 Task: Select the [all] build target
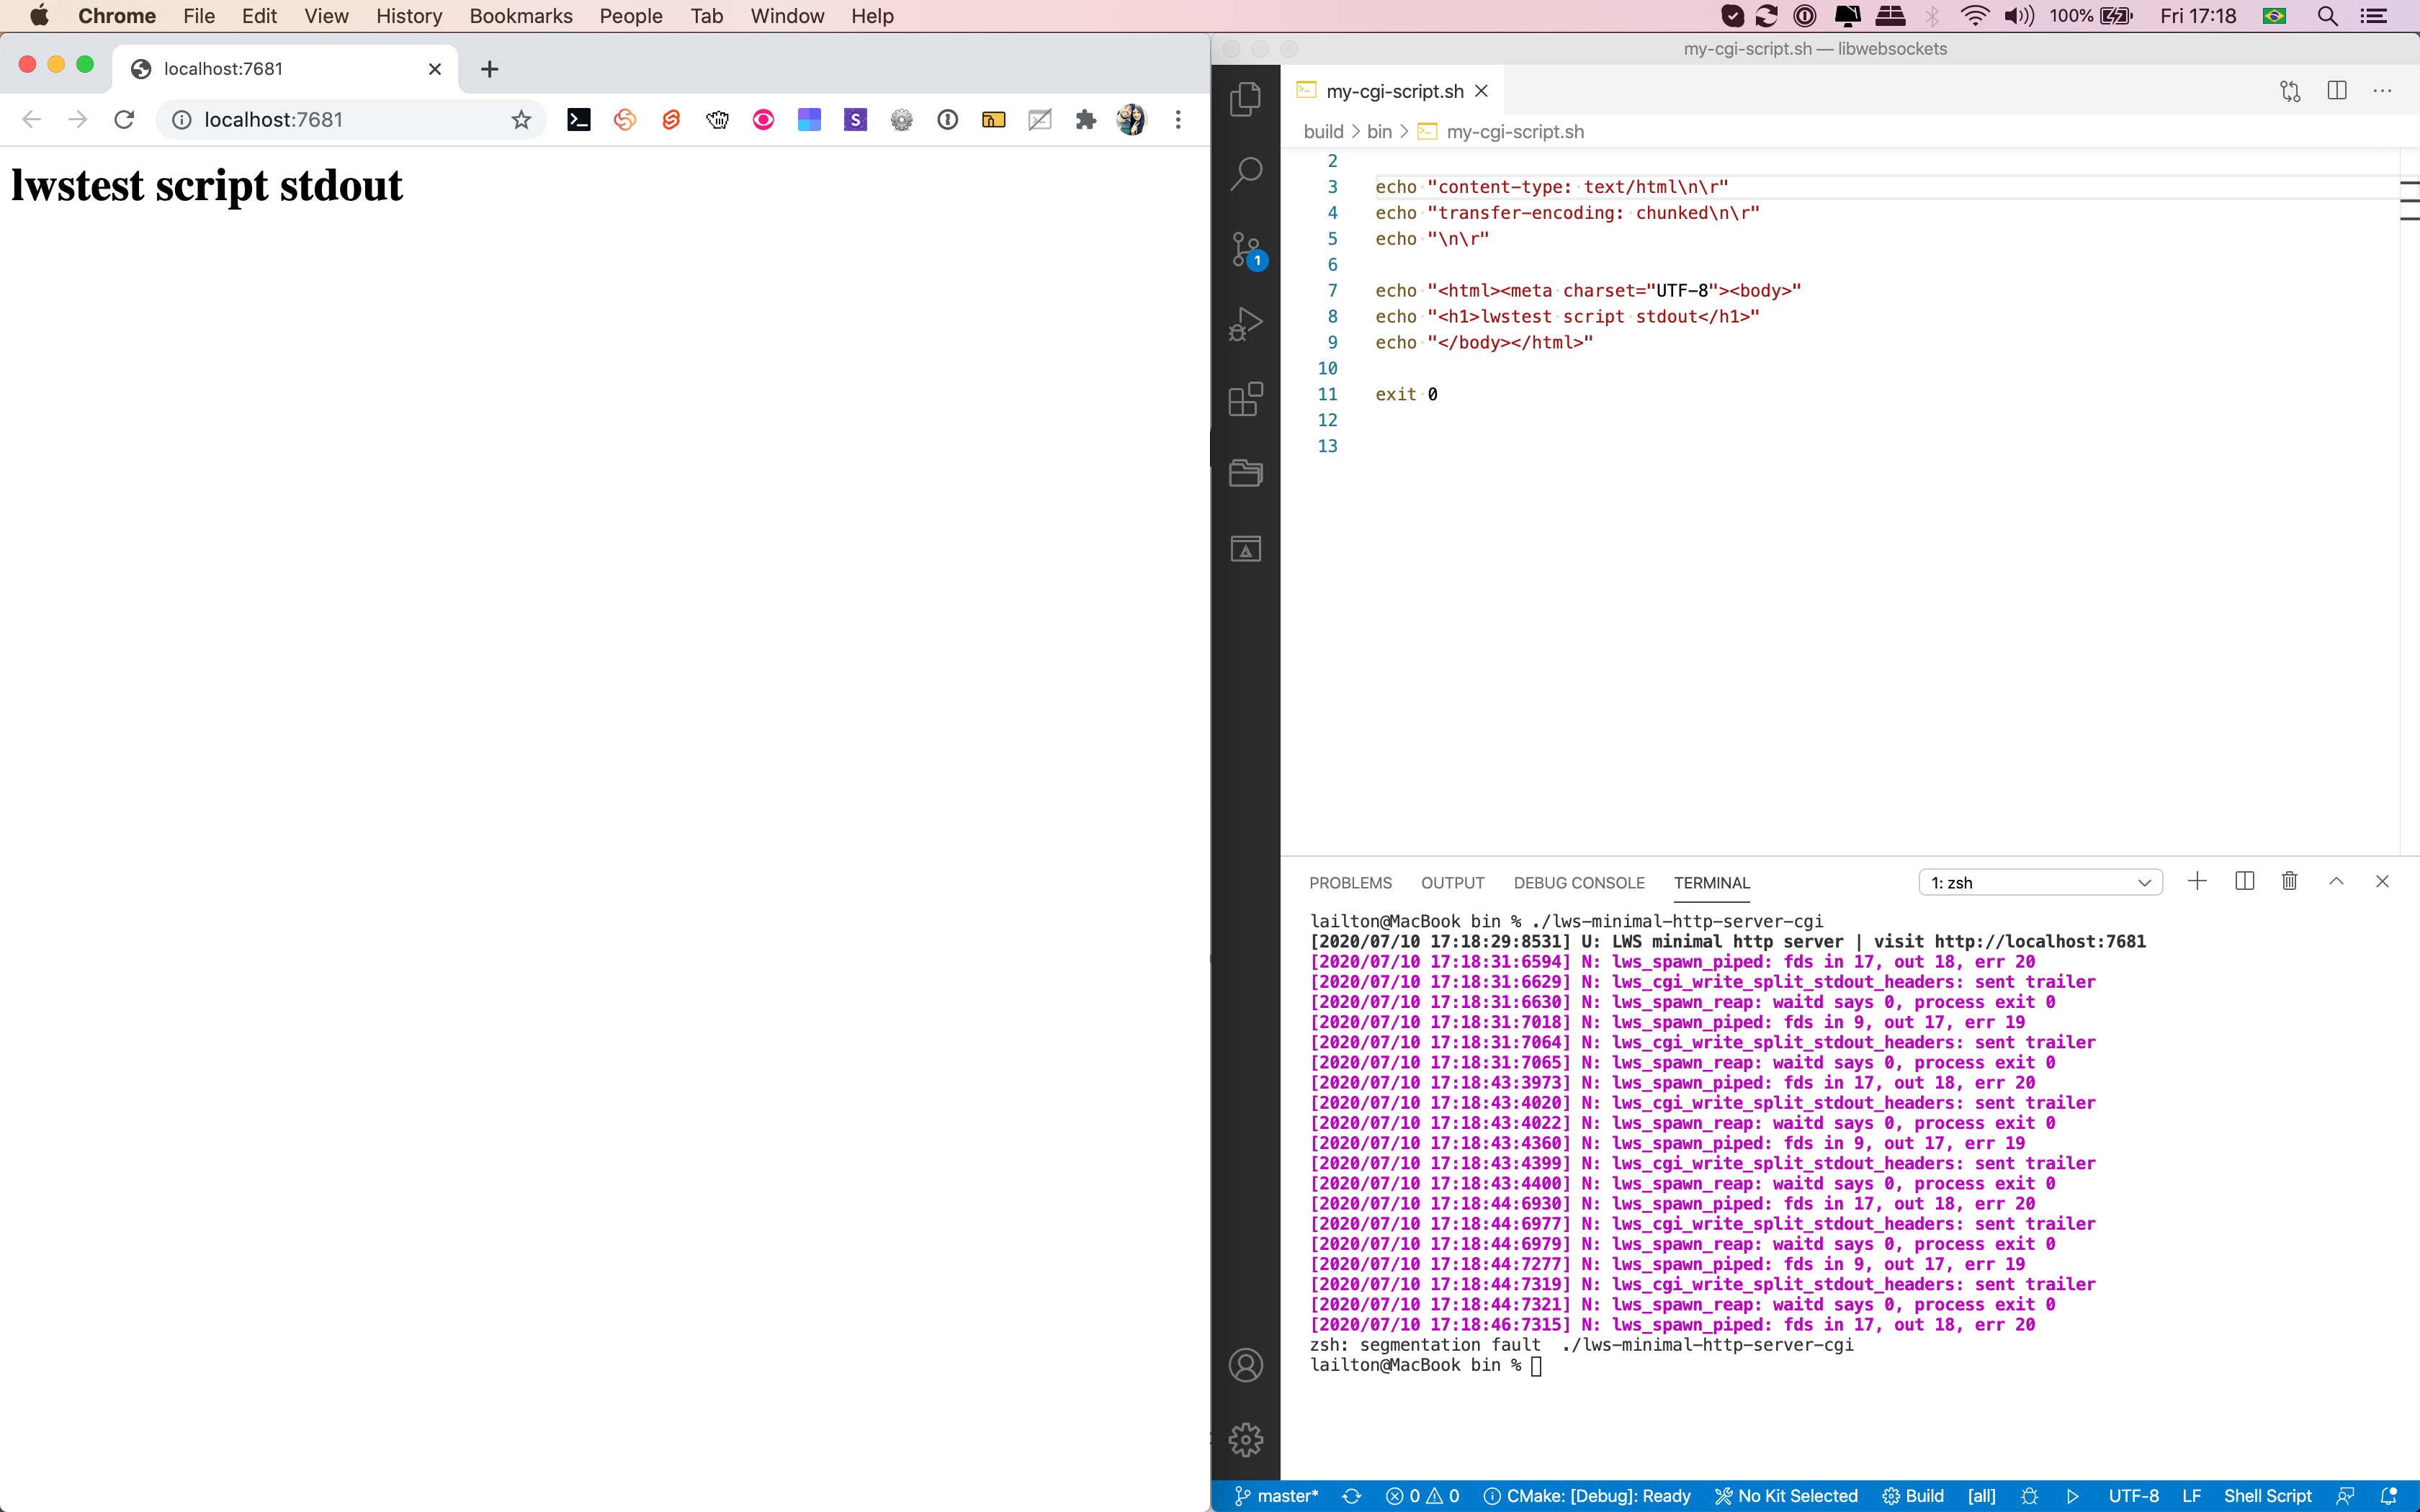[x=1981, y=1496]
